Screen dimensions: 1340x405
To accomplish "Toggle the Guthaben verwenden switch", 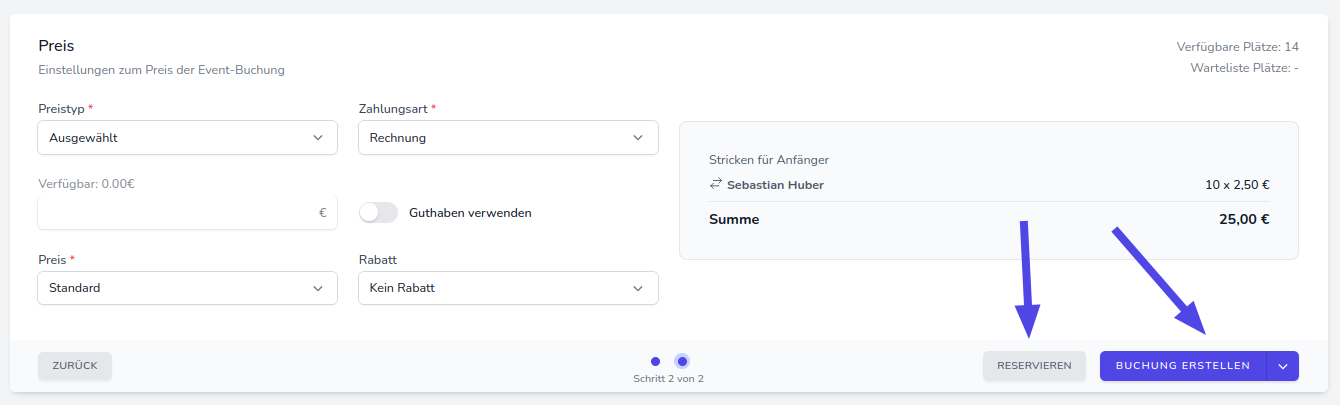I will pos(378,213).
